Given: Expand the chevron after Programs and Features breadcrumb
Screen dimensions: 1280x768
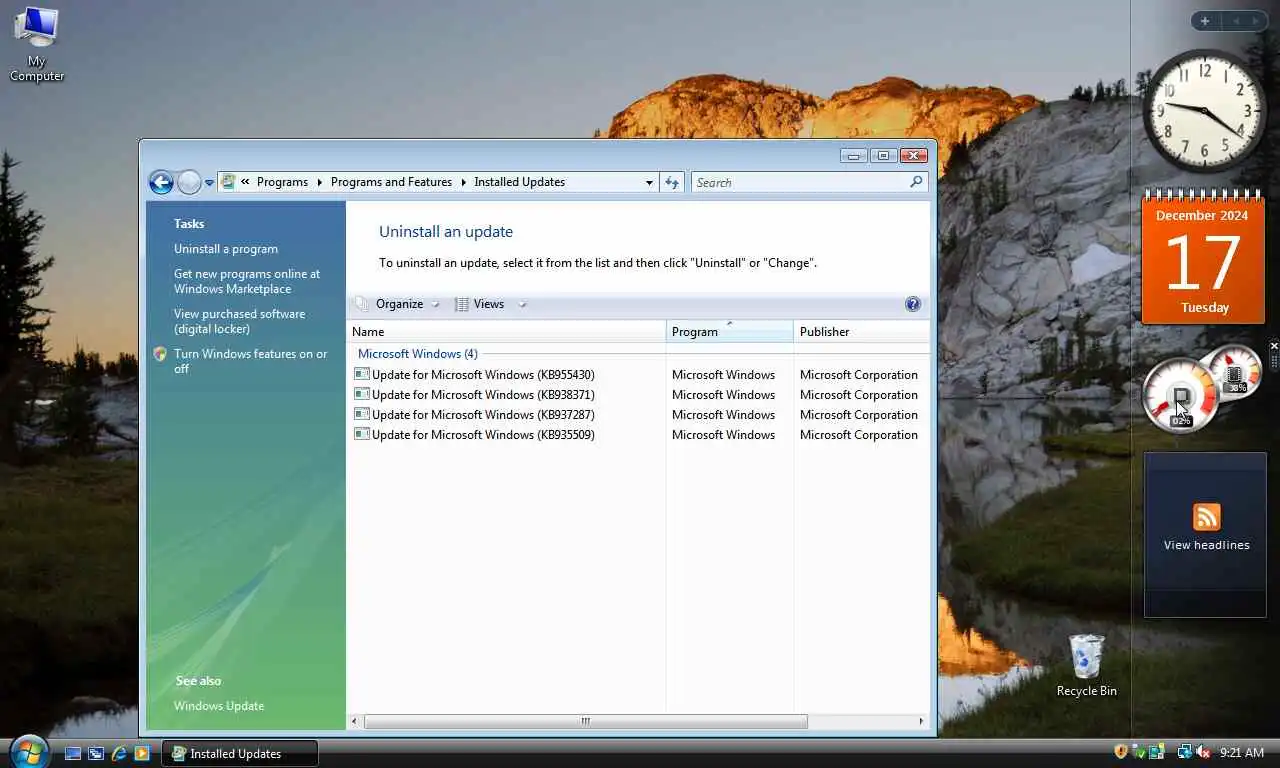Looking at the screenshot, I should 463,182.
